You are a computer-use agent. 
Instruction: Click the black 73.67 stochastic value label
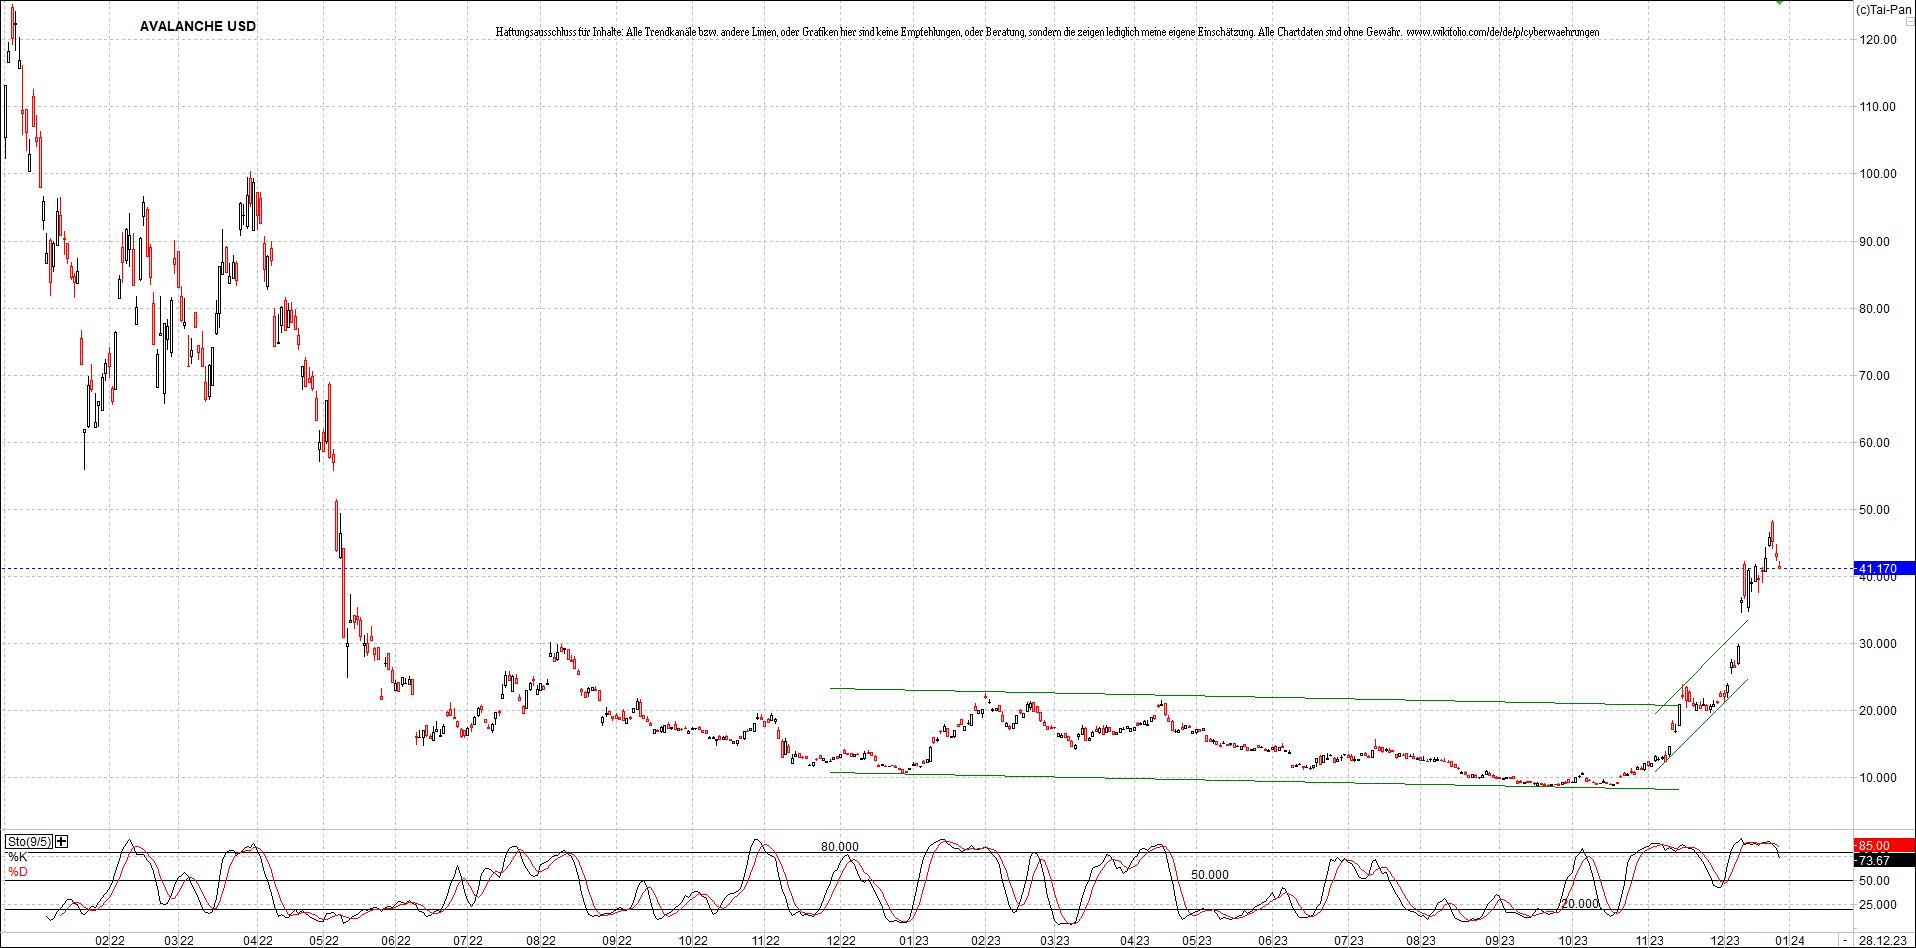click(x=1874, y=860)
